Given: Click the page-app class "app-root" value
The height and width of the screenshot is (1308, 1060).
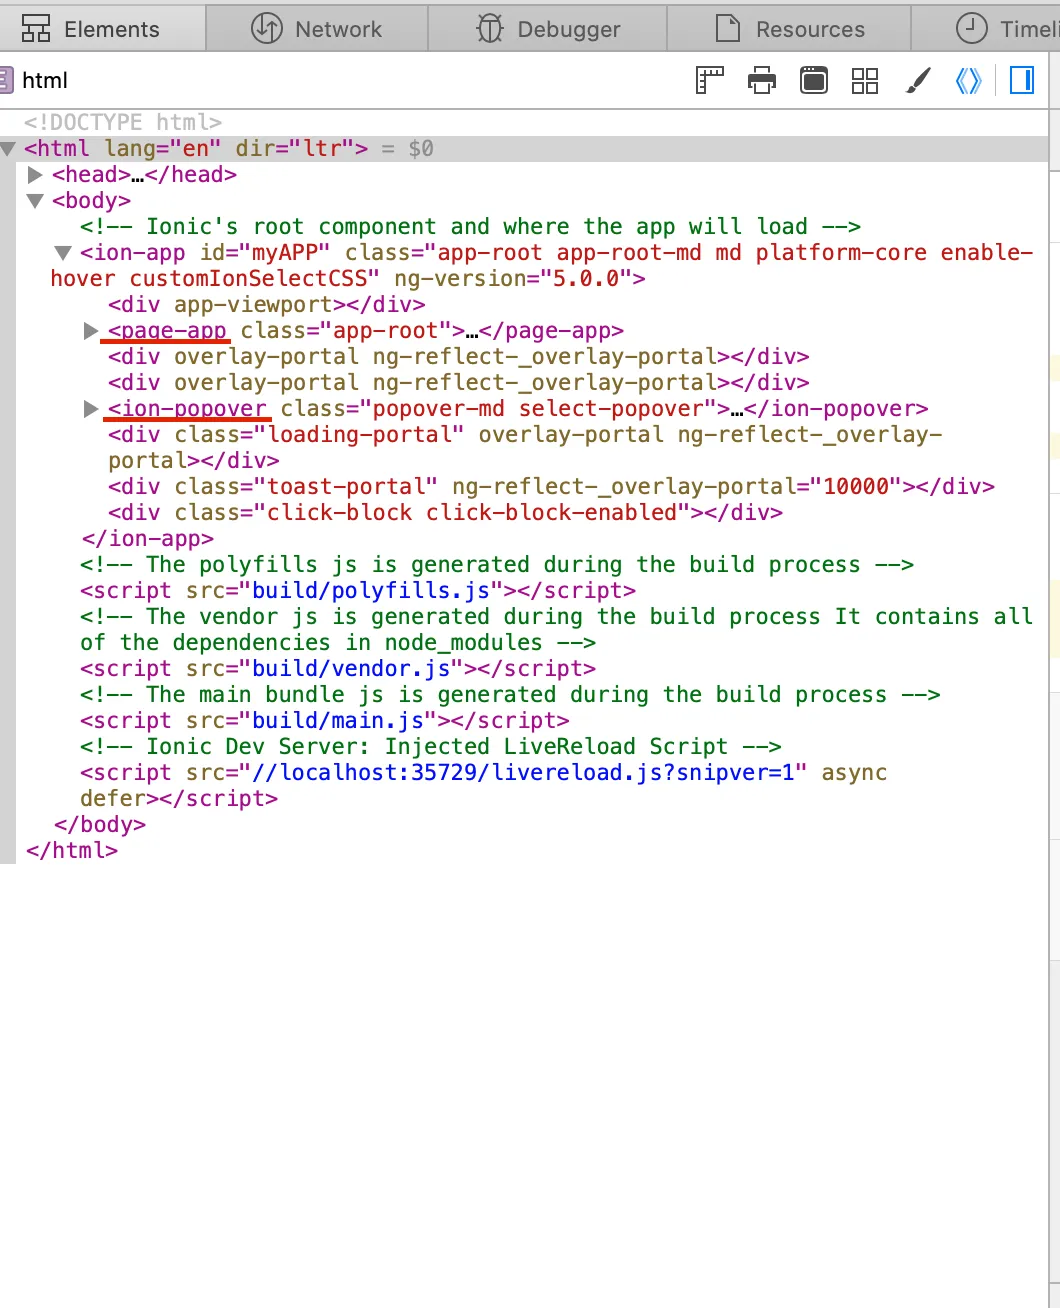Looking at the screenshot, I should tap(385, 330).
